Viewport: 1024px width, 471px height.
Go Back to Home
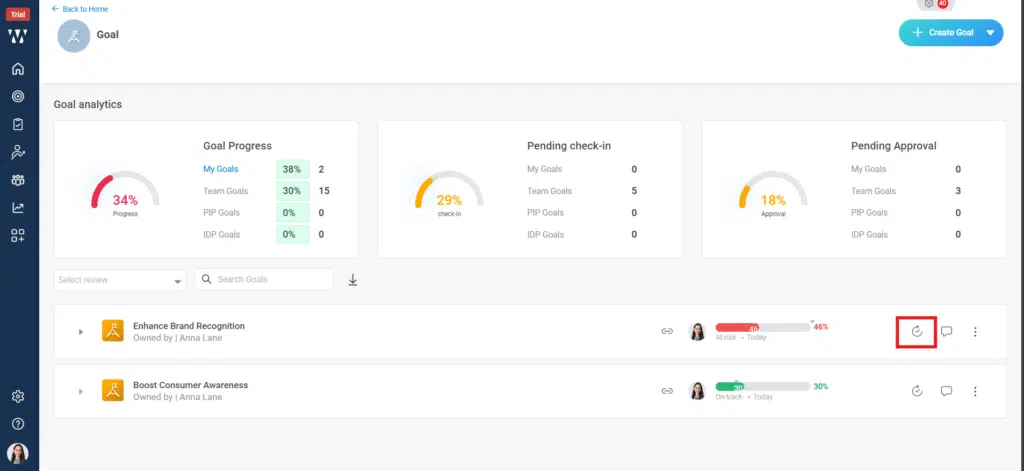80,9
